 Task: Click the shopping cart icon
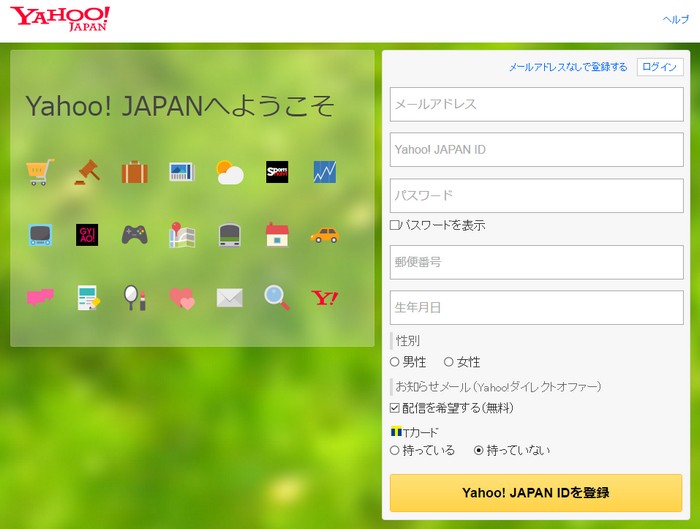(40, 172)
